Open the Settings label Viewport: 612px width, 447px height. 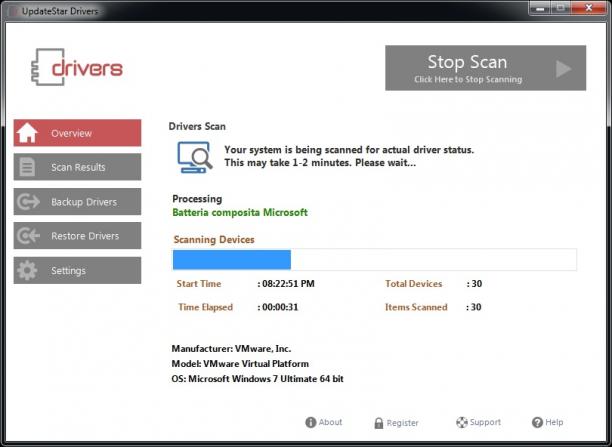[x=68, y=271]
